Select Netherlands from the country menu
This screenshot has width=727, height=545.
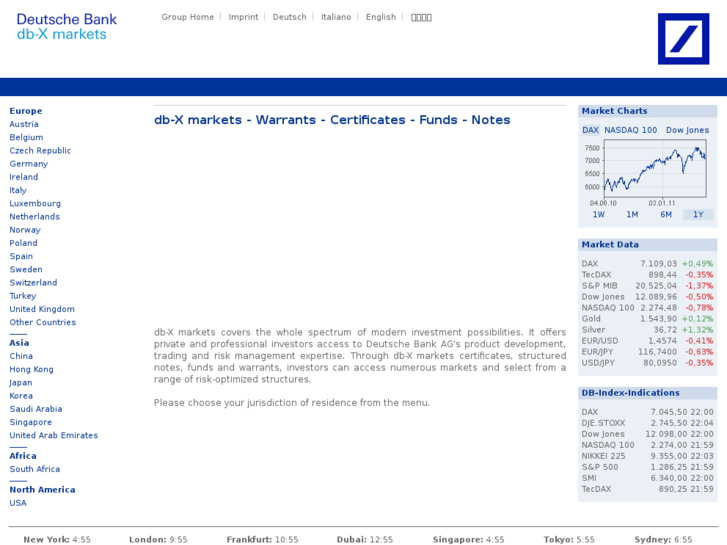pos(35,217)
